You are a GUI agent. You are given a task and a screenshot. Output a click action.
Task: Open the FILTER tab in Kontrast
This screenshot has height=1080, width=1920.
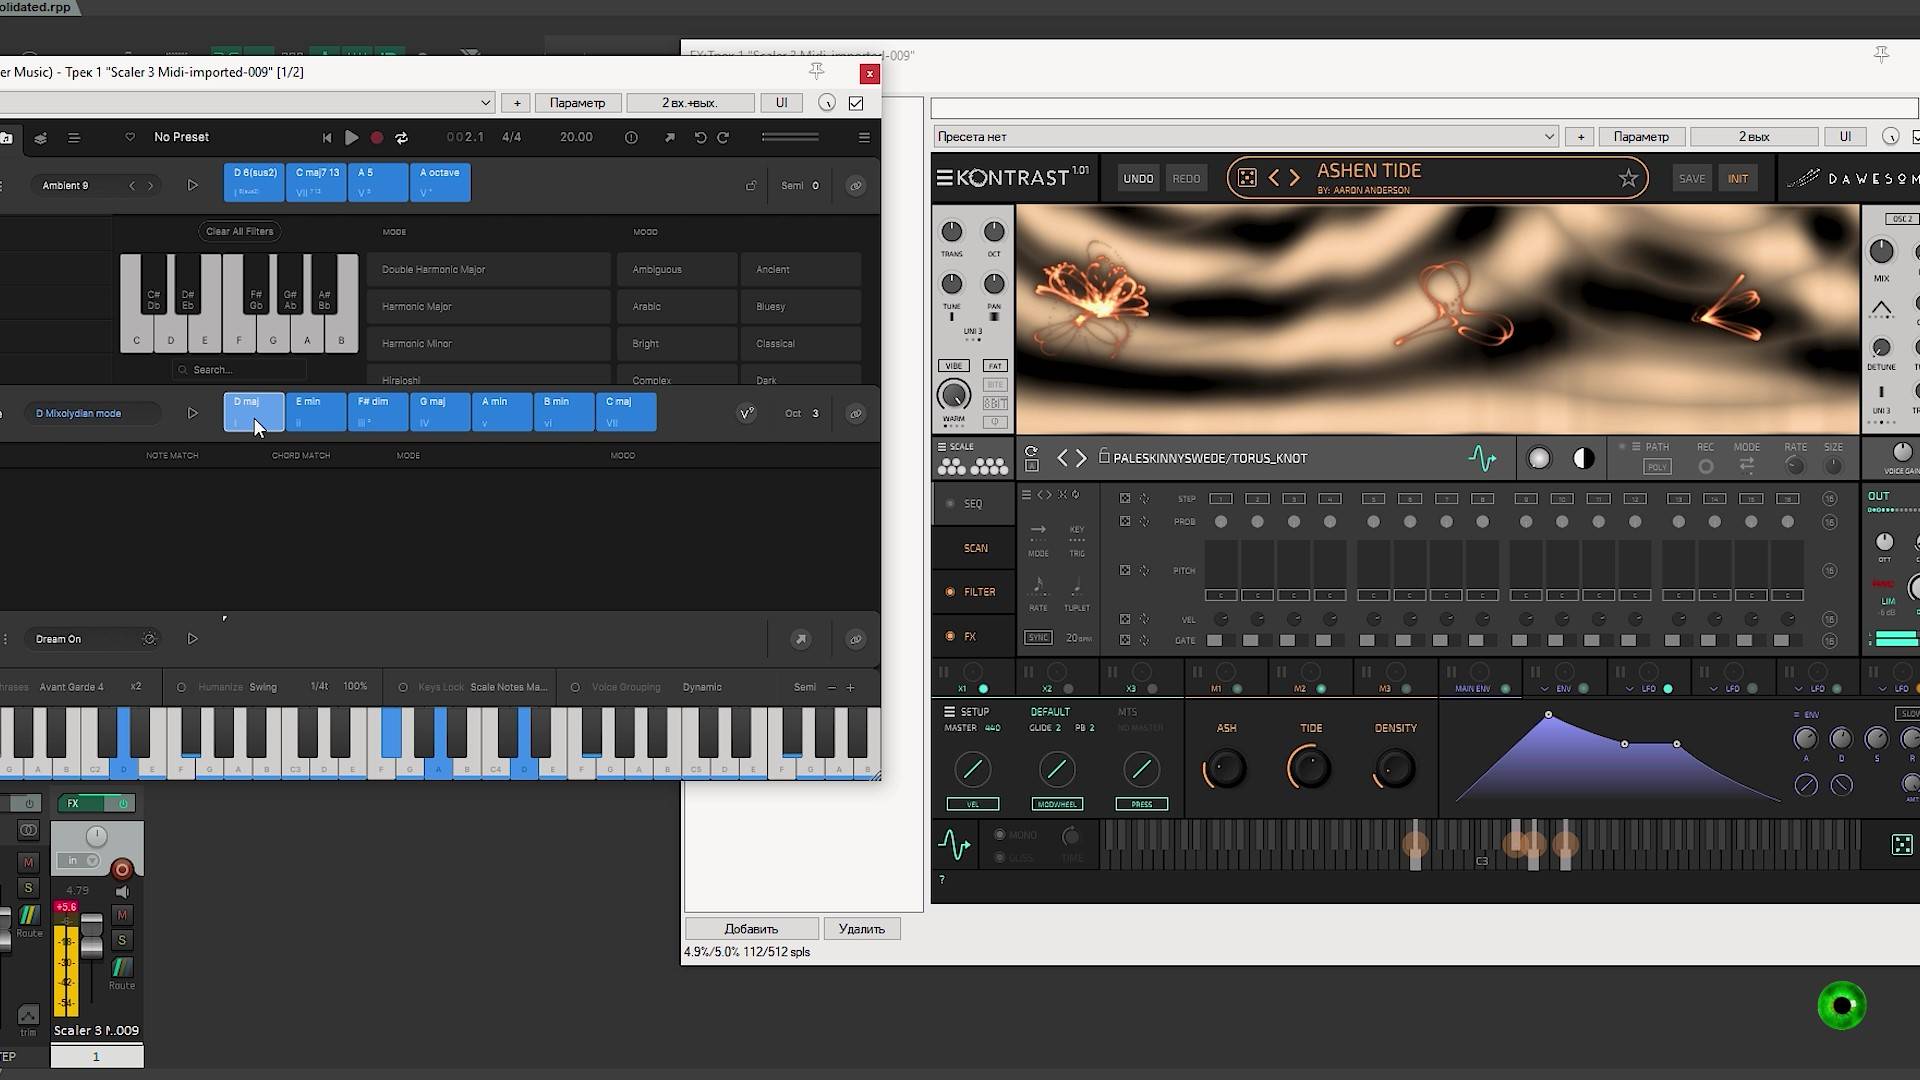[x=978, y=592]
